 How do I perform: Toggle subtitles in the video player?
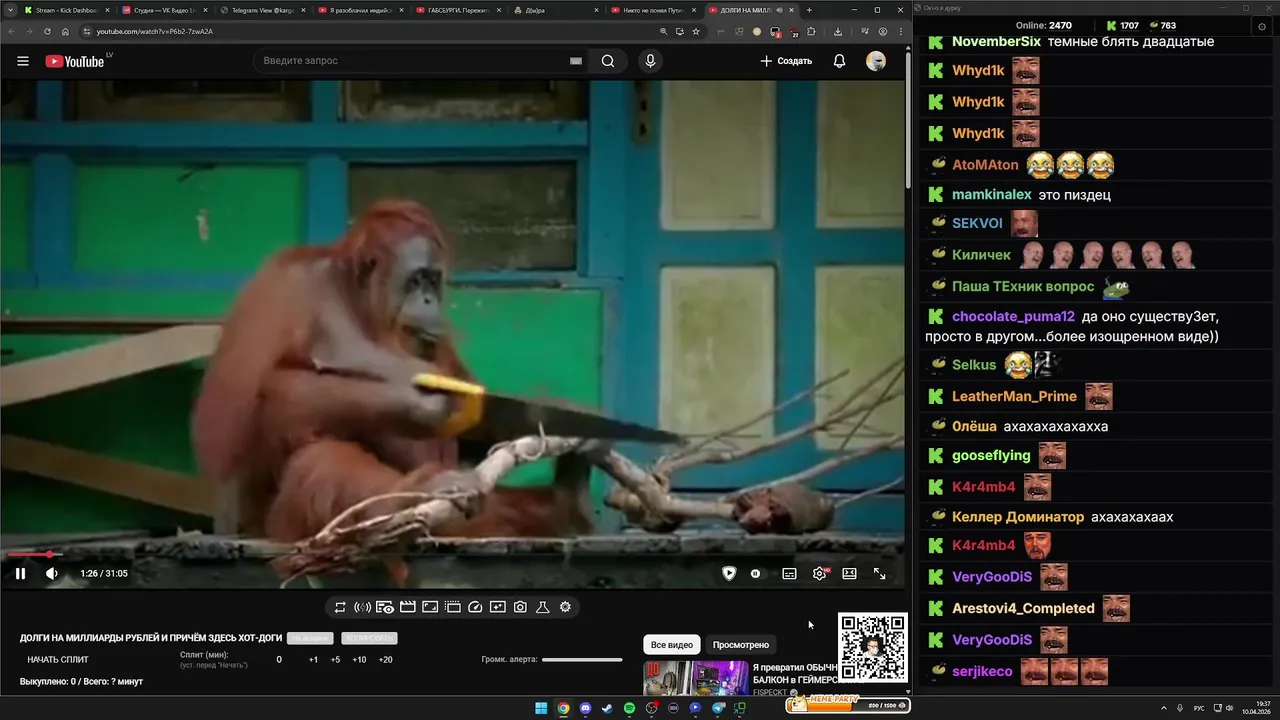coord(789,573)
